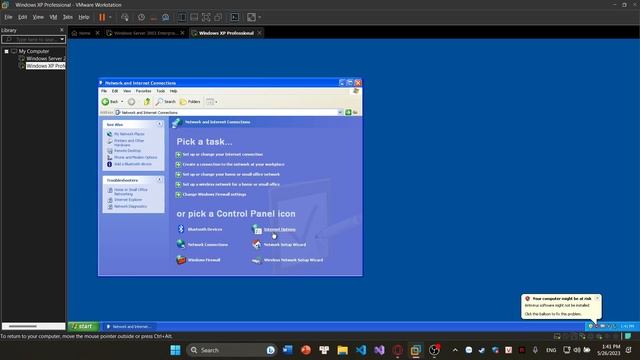Image resolution: width=640 pixels, height=360 pixels.
Task: Collapse the See Also panel chevron
Action: [x=160, y=124]
